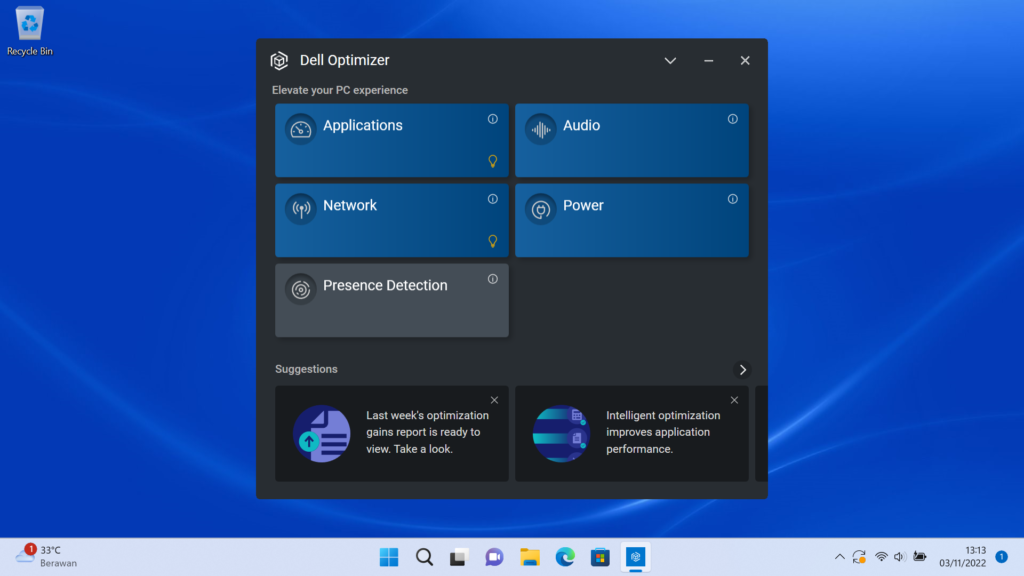The width and height of the screenshot is (1024, 576).
Task: Open taskbar Search
Action: [424, 557]
